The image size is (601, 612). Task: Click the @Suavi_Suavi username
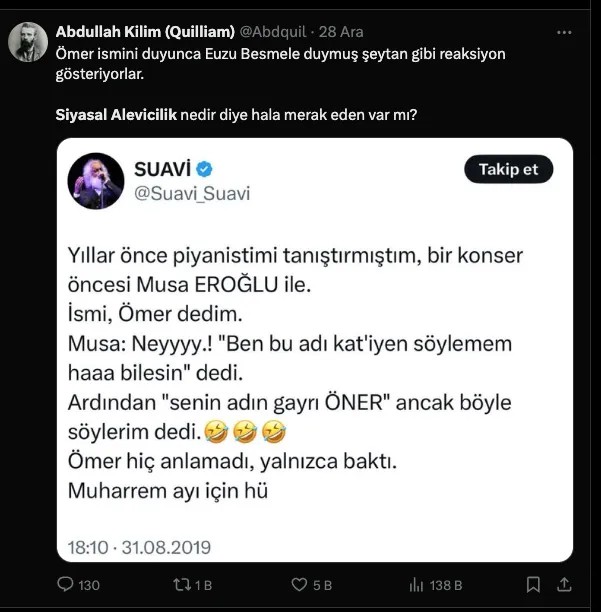point(192,193)
